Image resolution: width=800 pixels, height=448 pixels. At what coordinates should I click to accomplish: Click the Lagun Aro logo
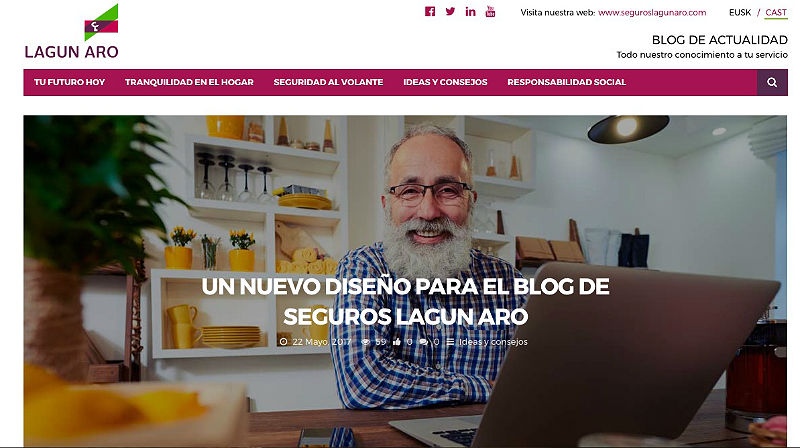[71, 32]
